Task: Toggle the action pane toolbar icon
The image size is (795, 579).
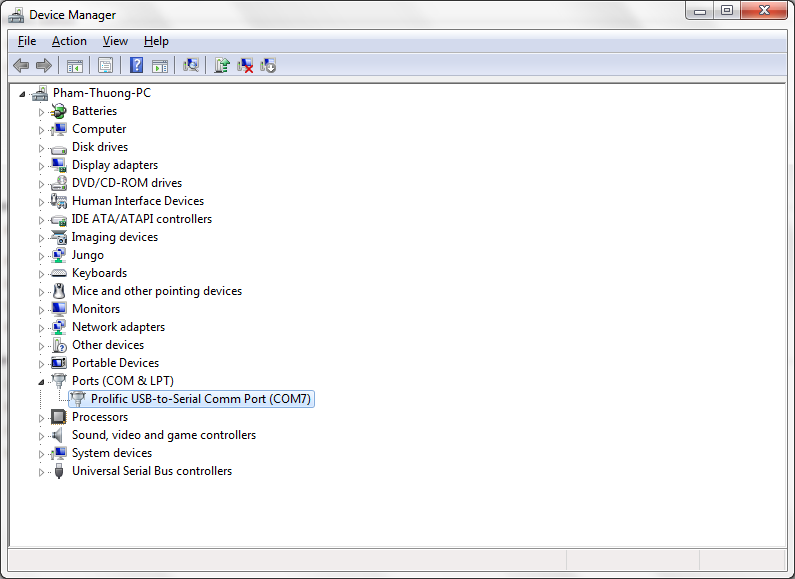Action: point(160,65)
